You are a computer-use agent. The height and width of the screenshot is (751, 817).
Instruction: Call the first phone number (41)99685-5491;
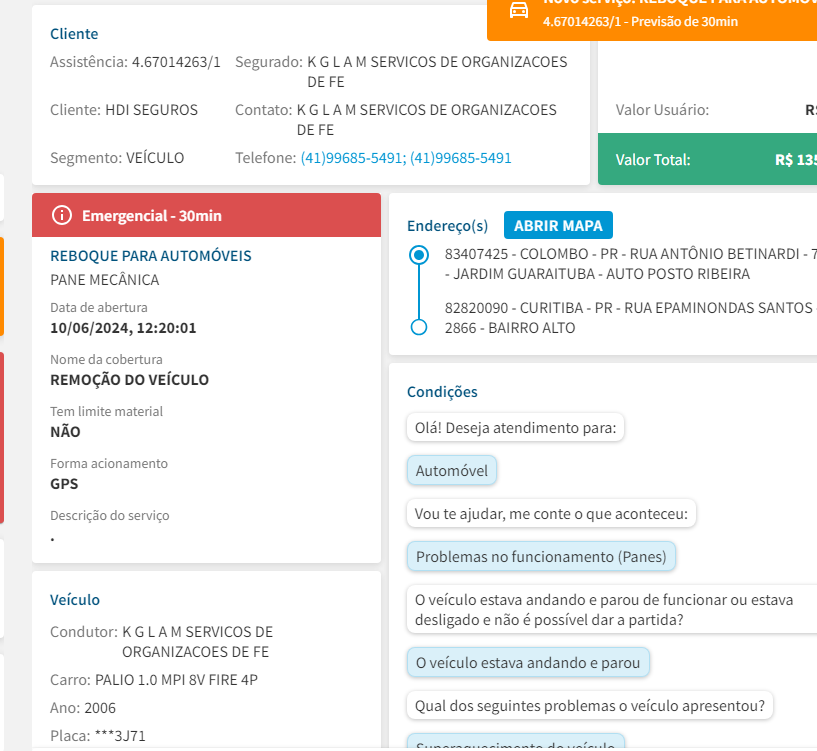[x=353, y=158]
